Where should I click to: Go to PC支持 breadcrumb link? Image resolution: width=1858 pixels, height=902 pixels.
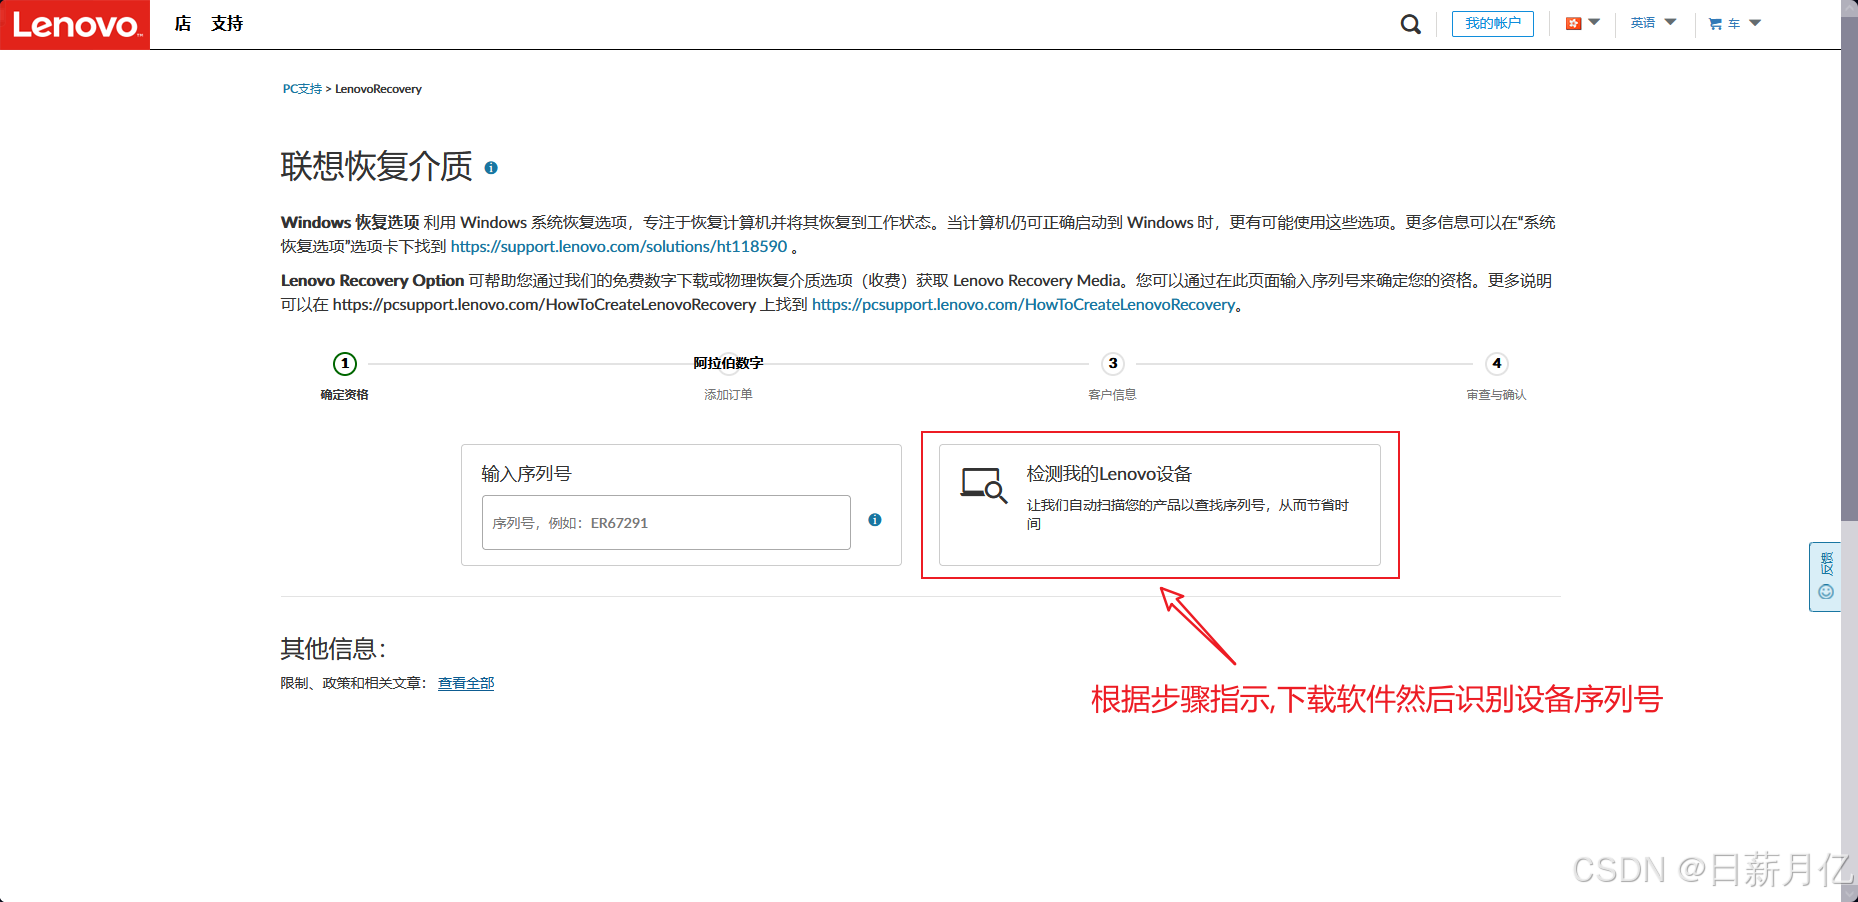coord(302,89)
